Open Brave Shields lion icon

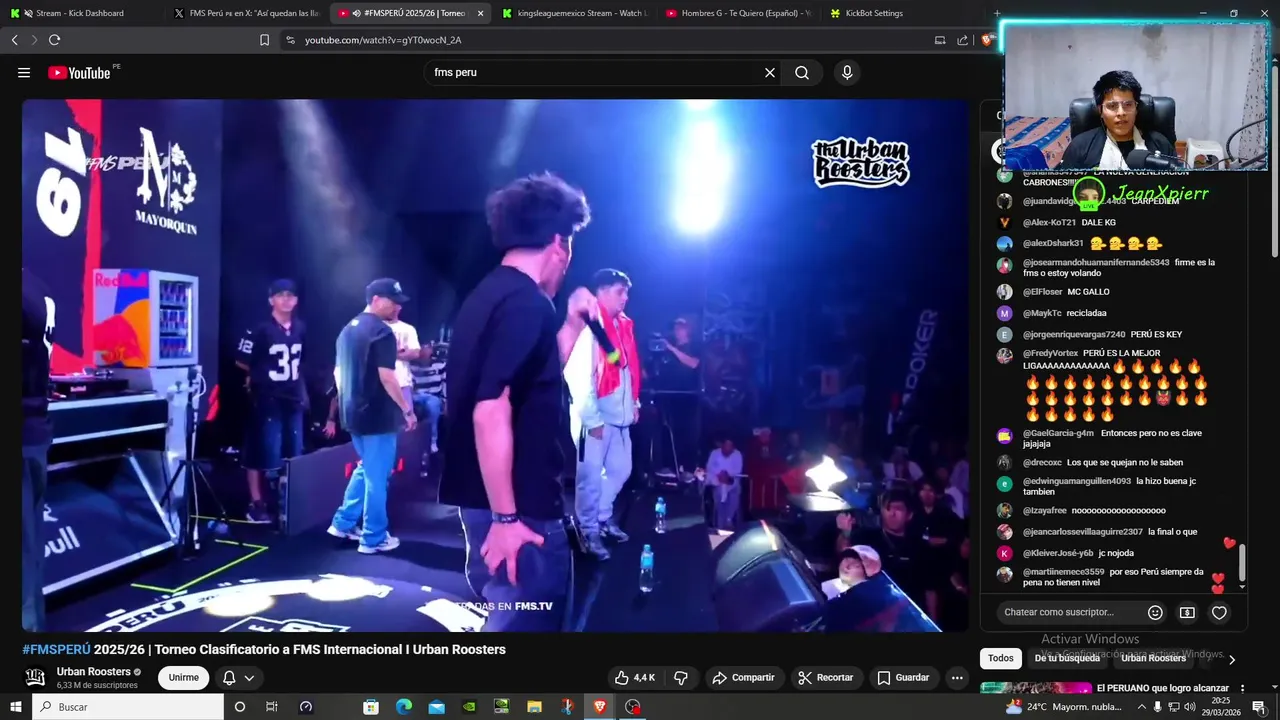[987, 40]
